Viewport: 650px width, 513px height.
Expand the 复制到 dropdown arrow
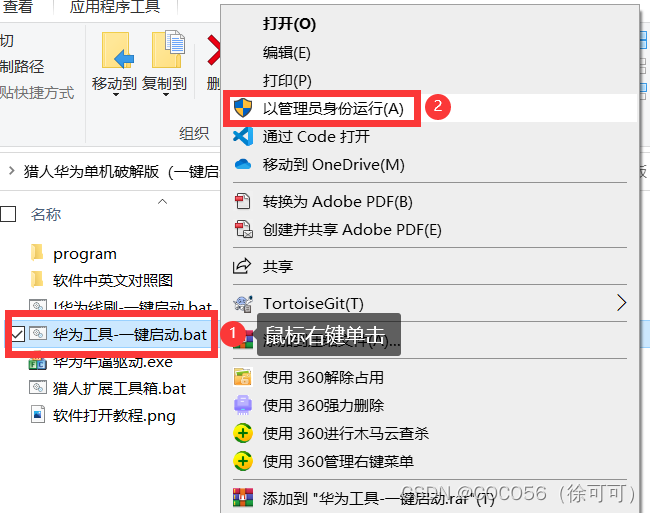click(x=165, y=95)
